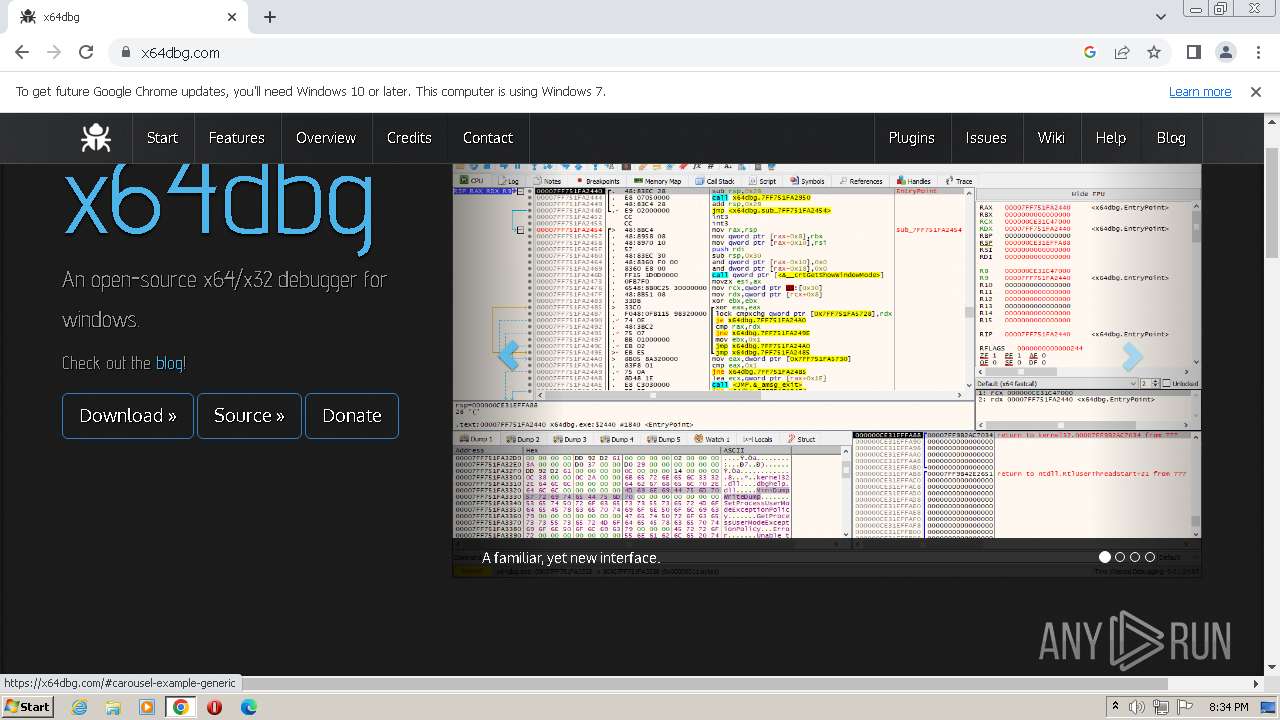Open the Contact menu item
Viewport: 1280px width, 720px height.
pyautogui.click(x=488, y=138)
